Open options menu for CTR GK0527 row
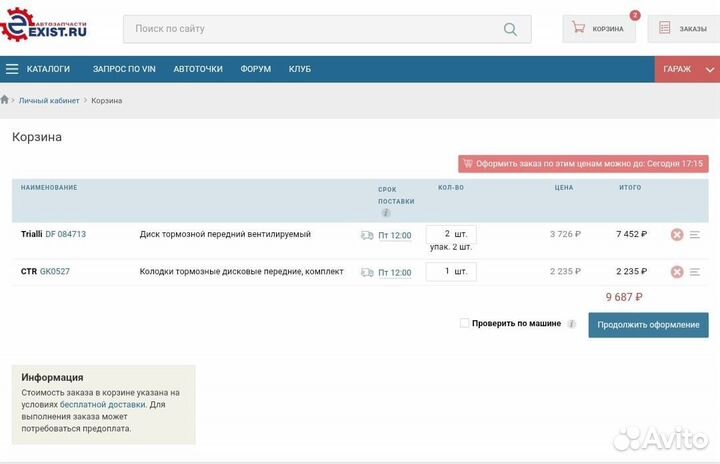The height and width of the screenshot is (464, 720). click(695, 271)
